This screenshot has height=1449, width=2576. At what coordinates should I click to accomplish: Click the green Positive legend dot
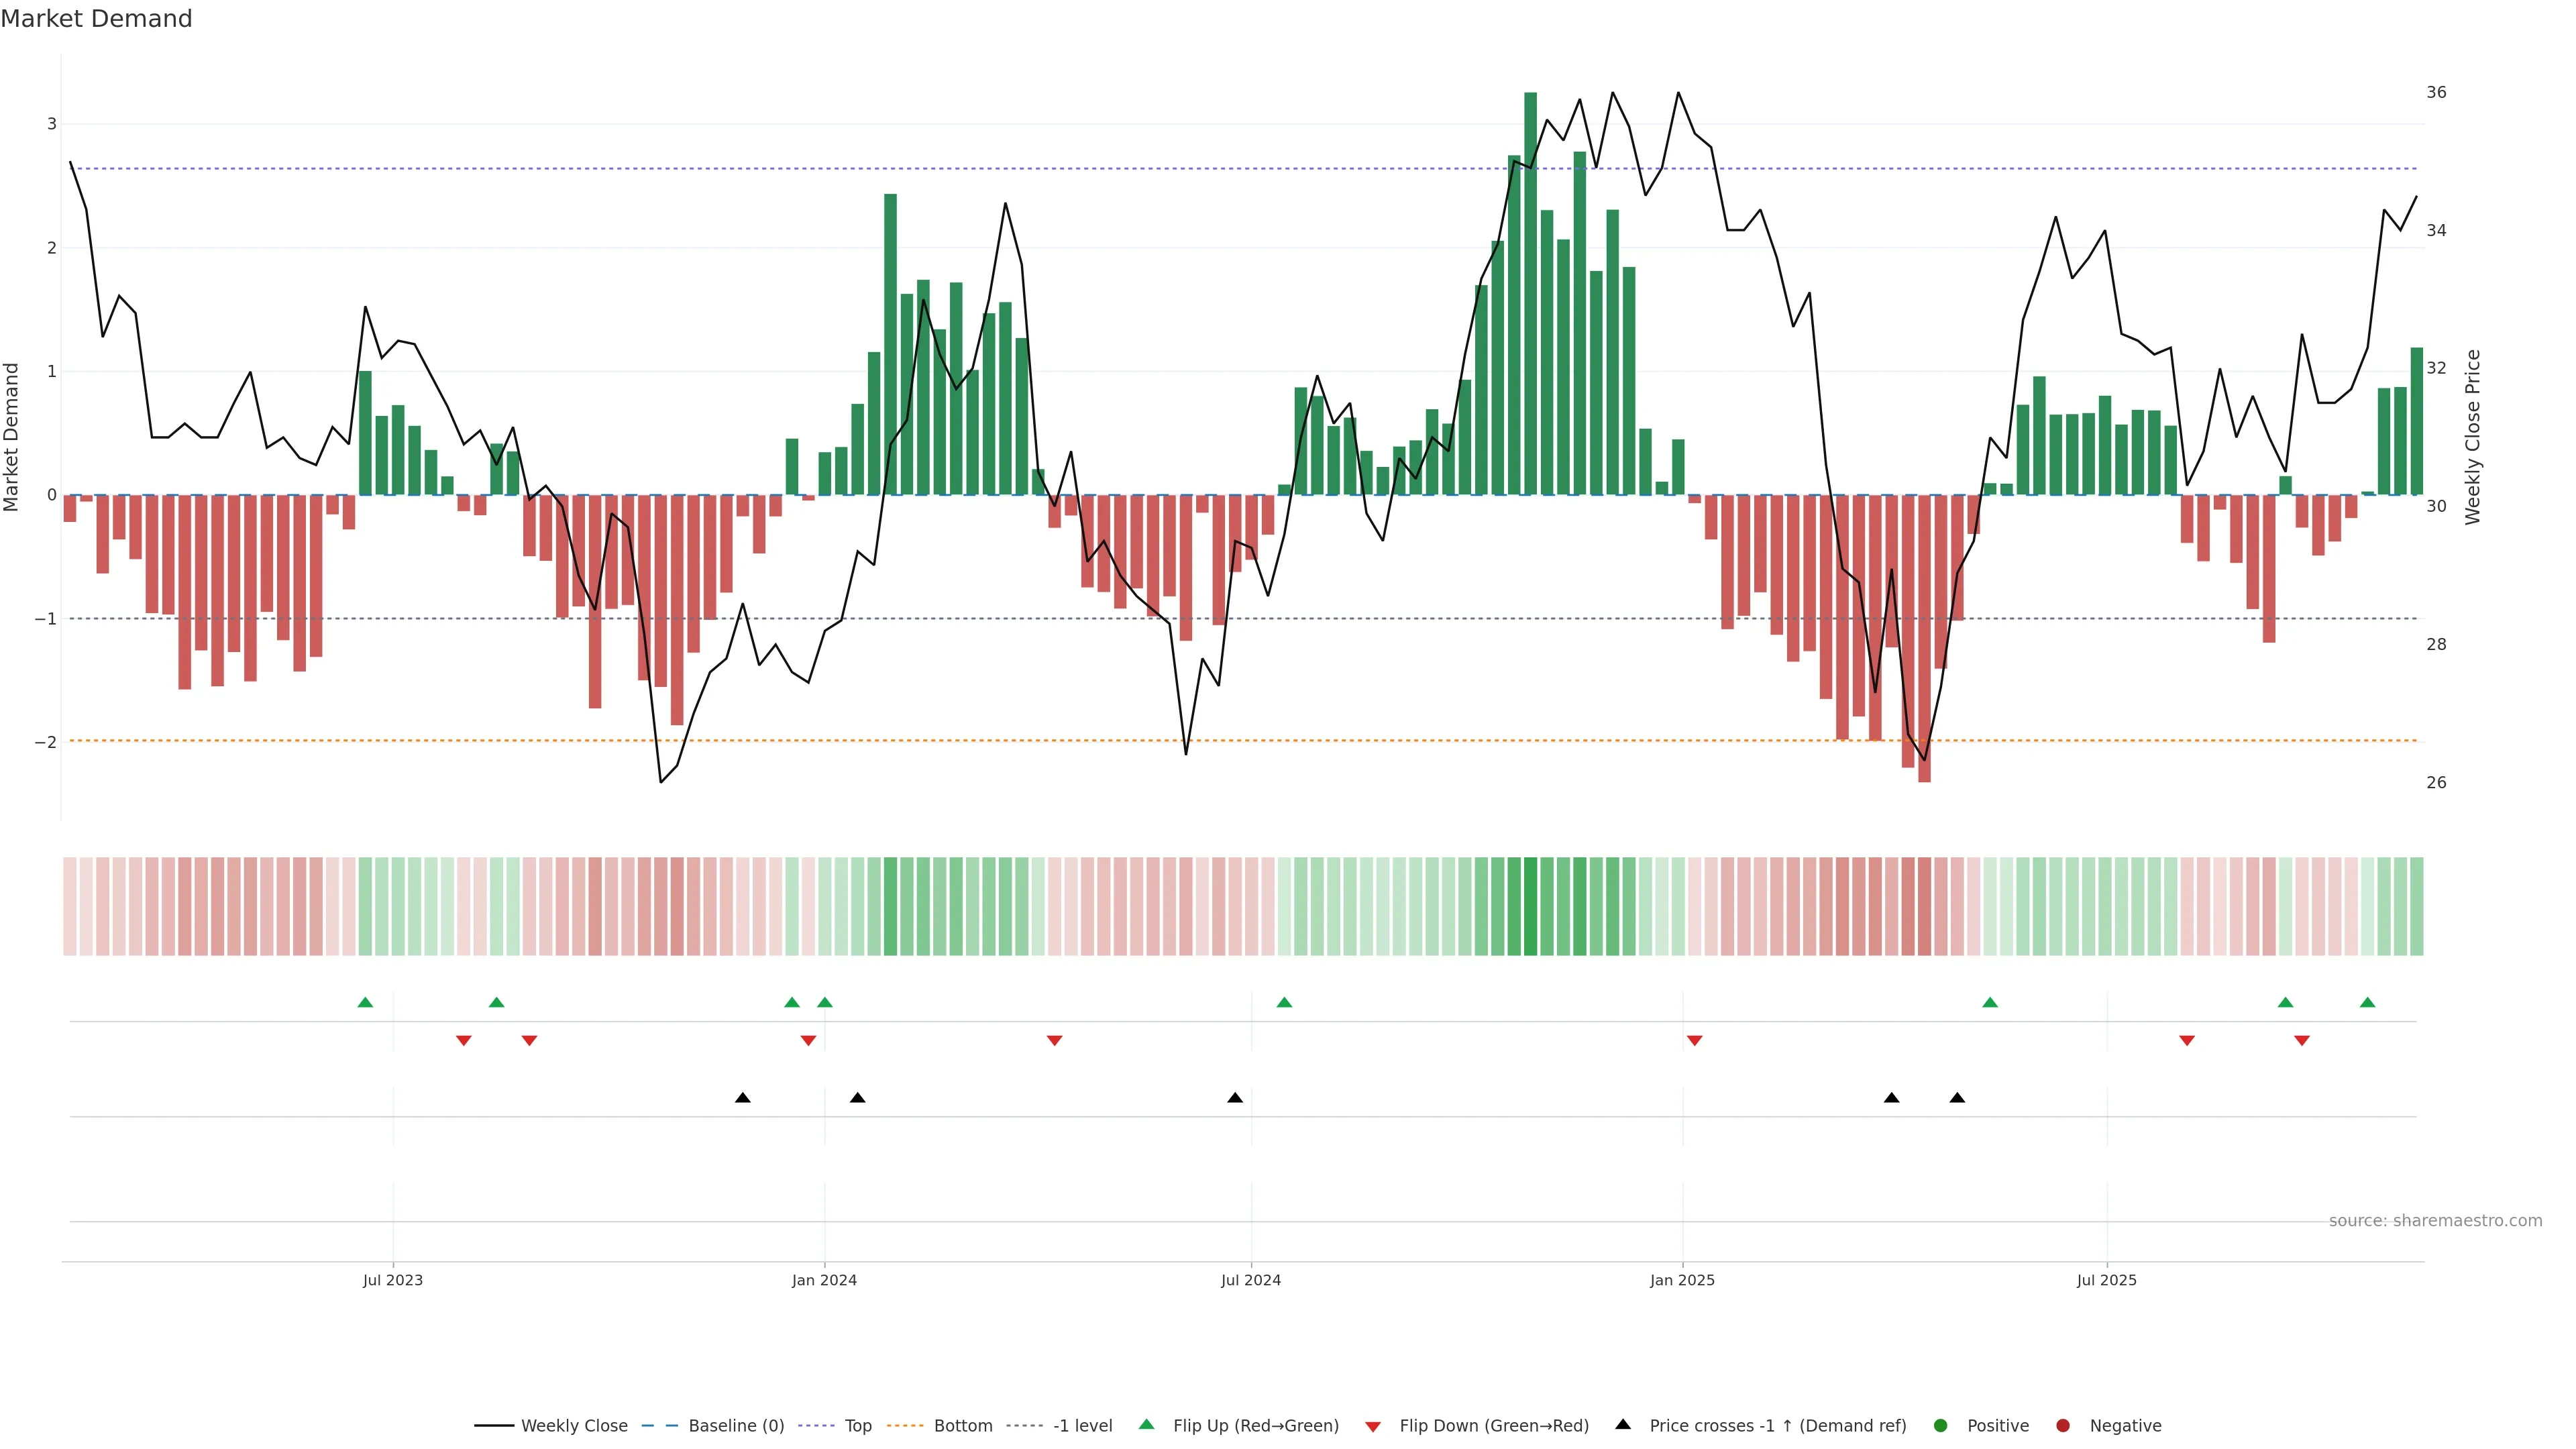[1941, 1426]
